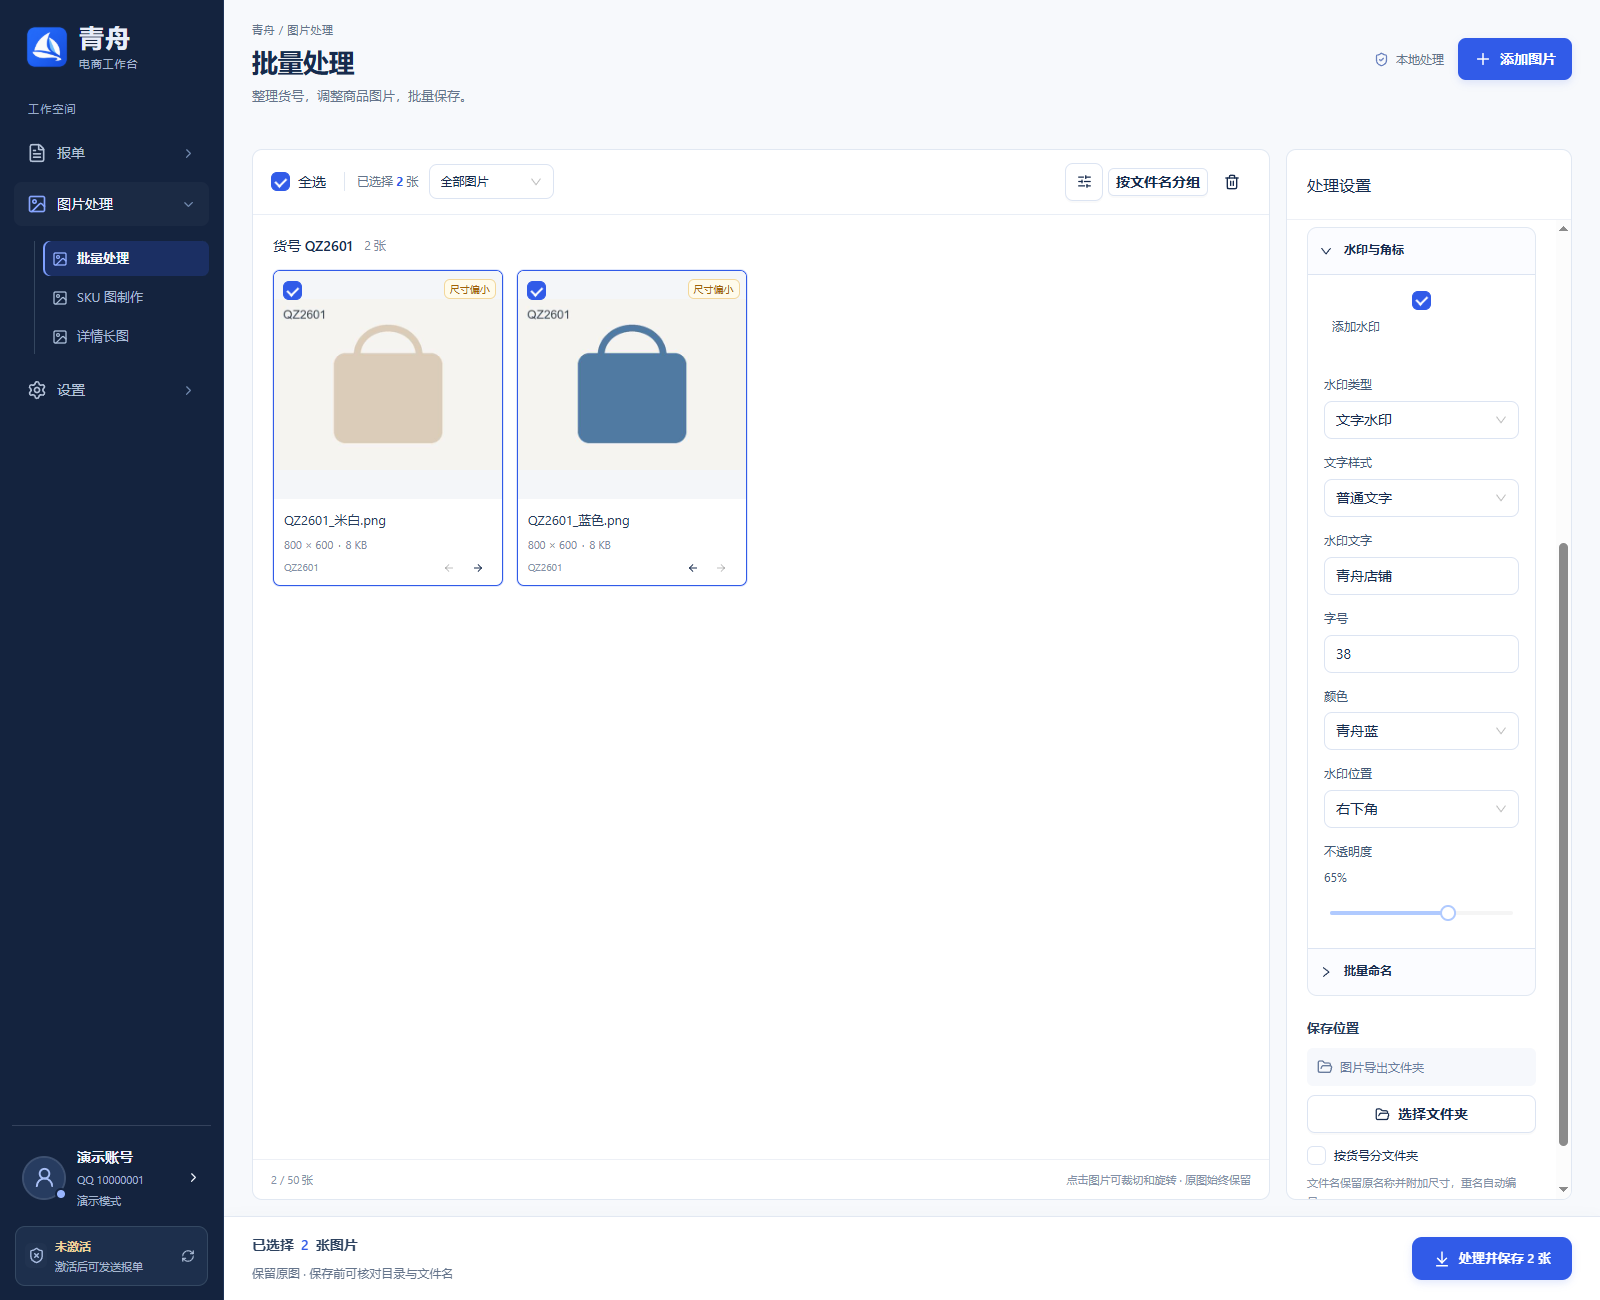
Task: Select 批量处理 in sidebar
Action: (x=126, y=258)
